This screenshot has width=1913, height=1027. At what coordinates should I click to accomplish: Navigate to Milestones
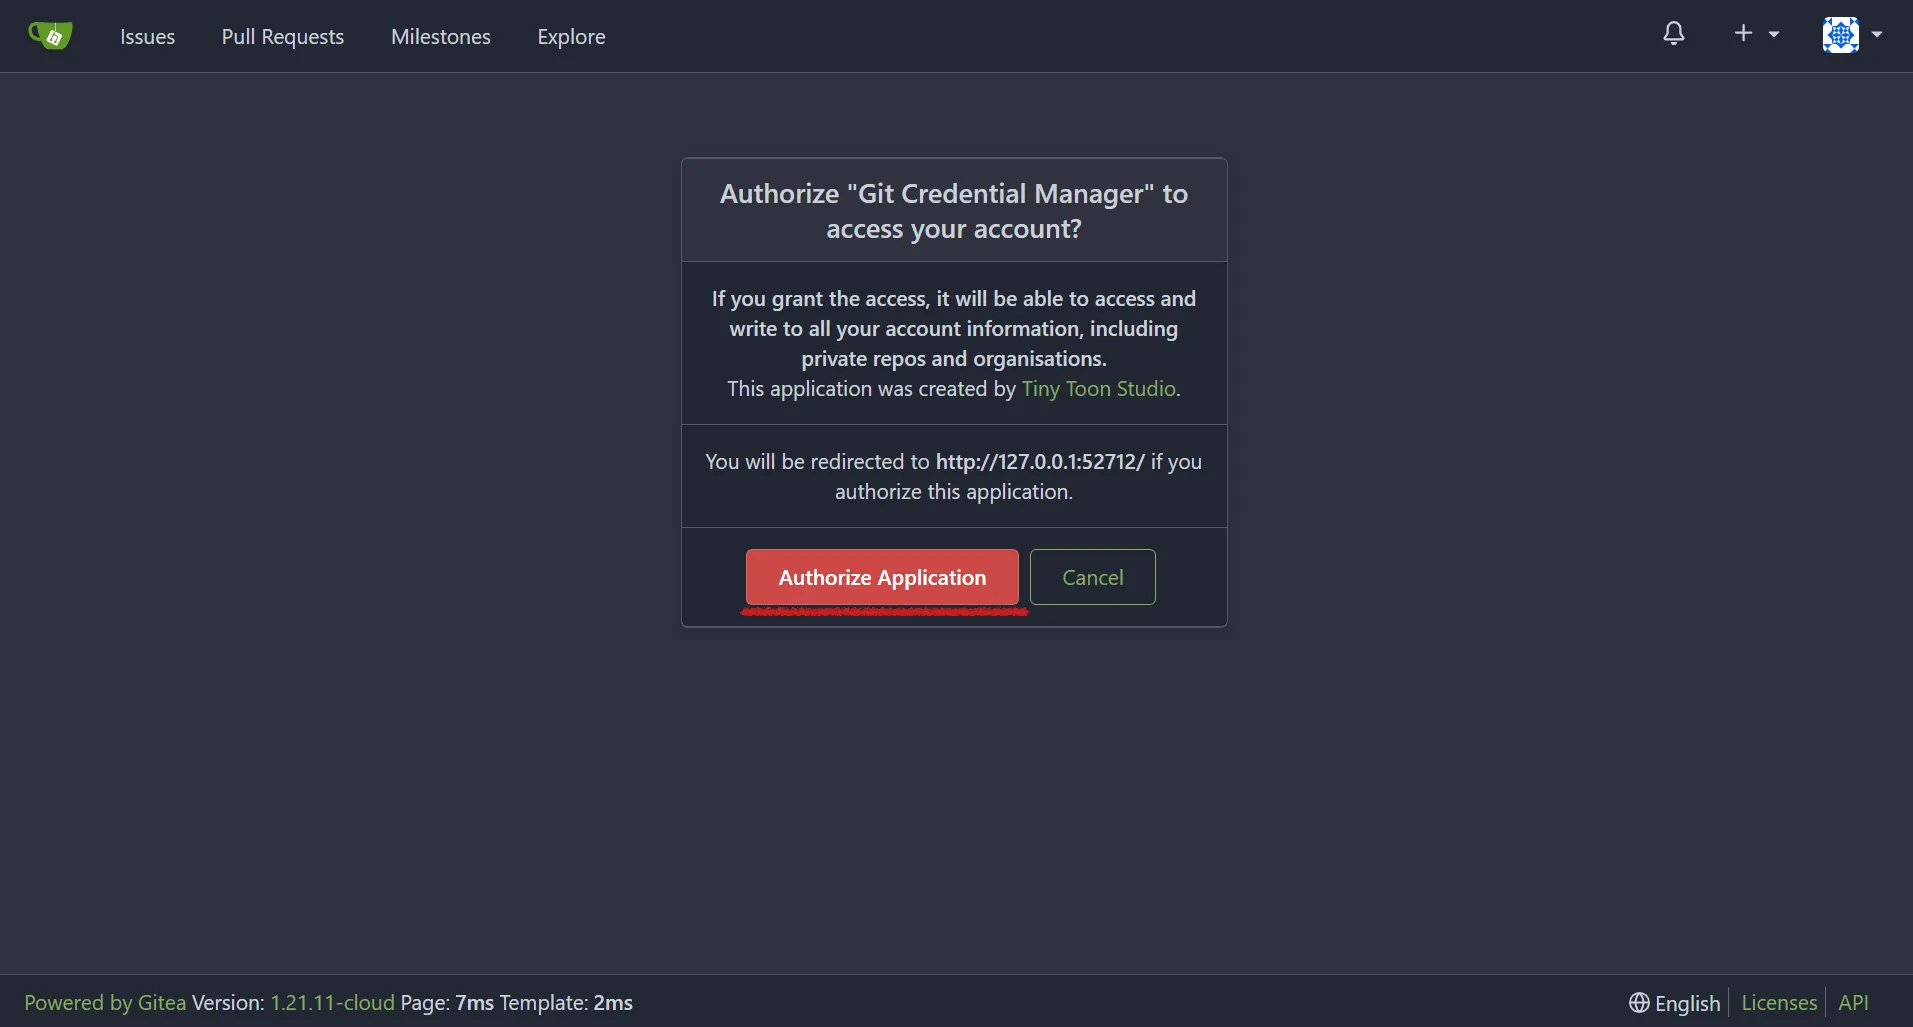[x=441, y=36]
